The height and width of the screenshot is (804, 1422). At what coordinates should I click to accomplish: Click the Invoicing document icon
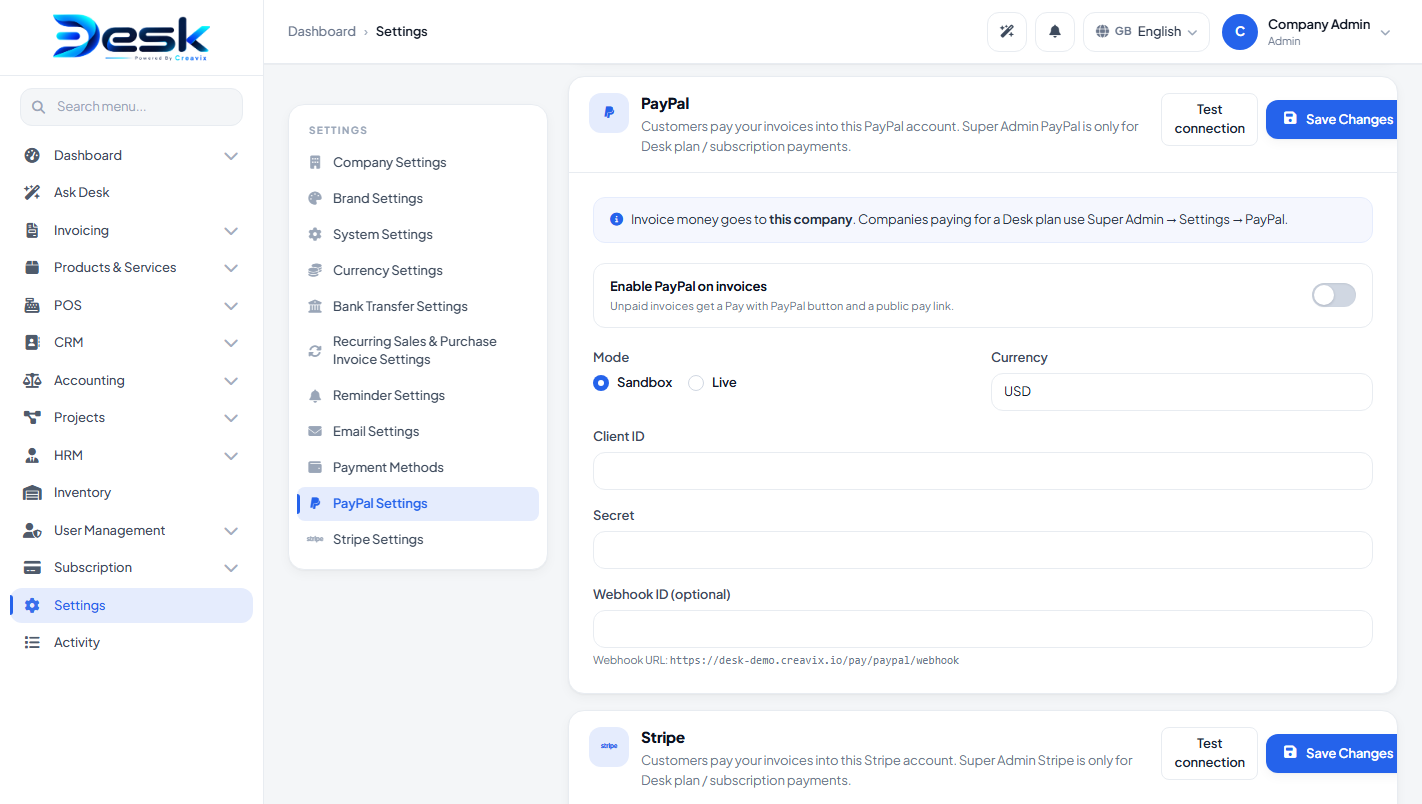tap(32, 231)
